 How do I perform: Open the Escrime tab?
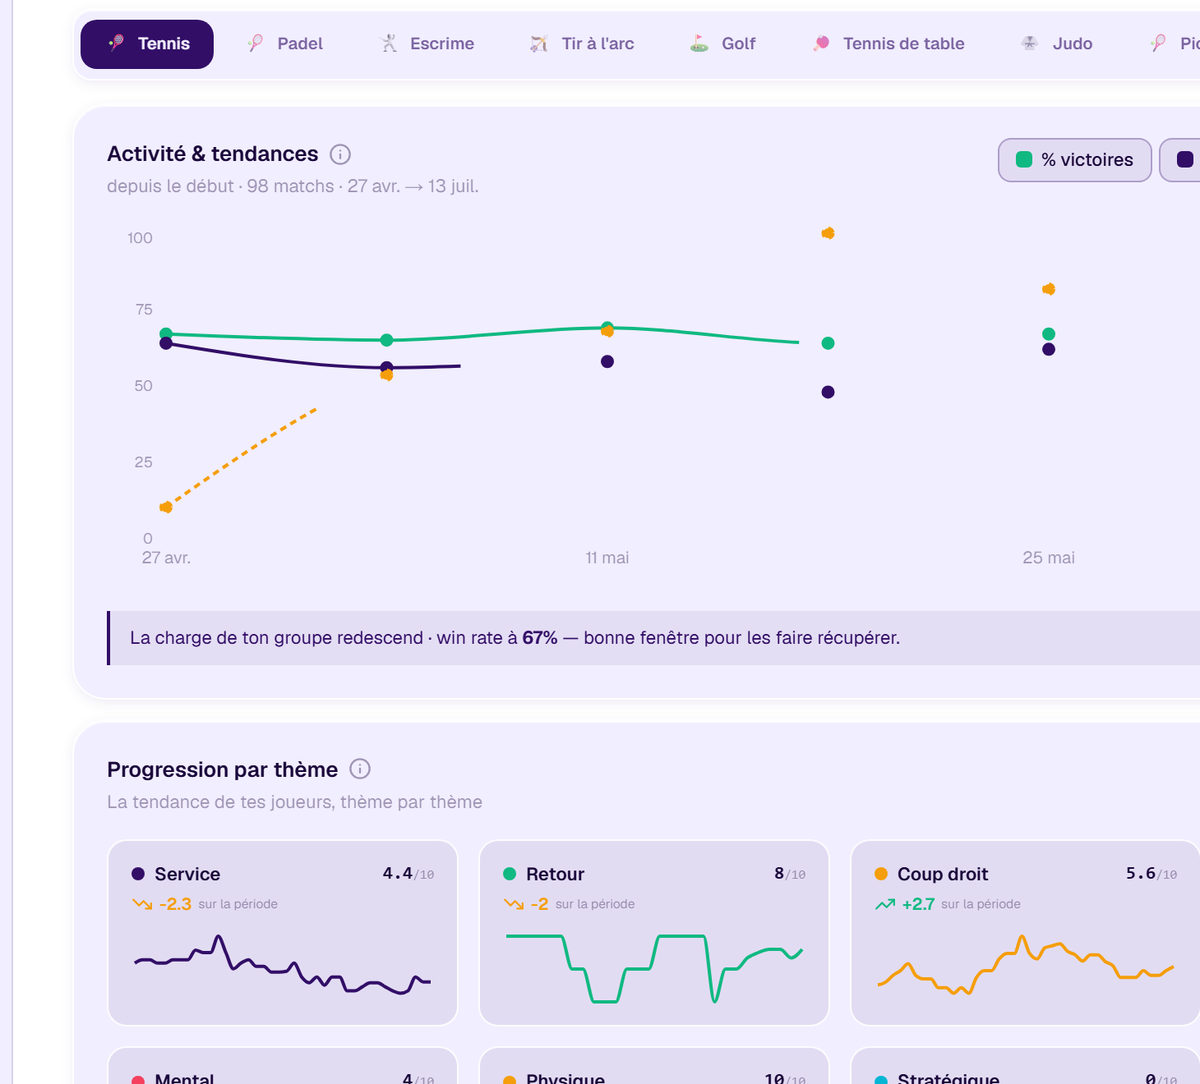point(427,44)
